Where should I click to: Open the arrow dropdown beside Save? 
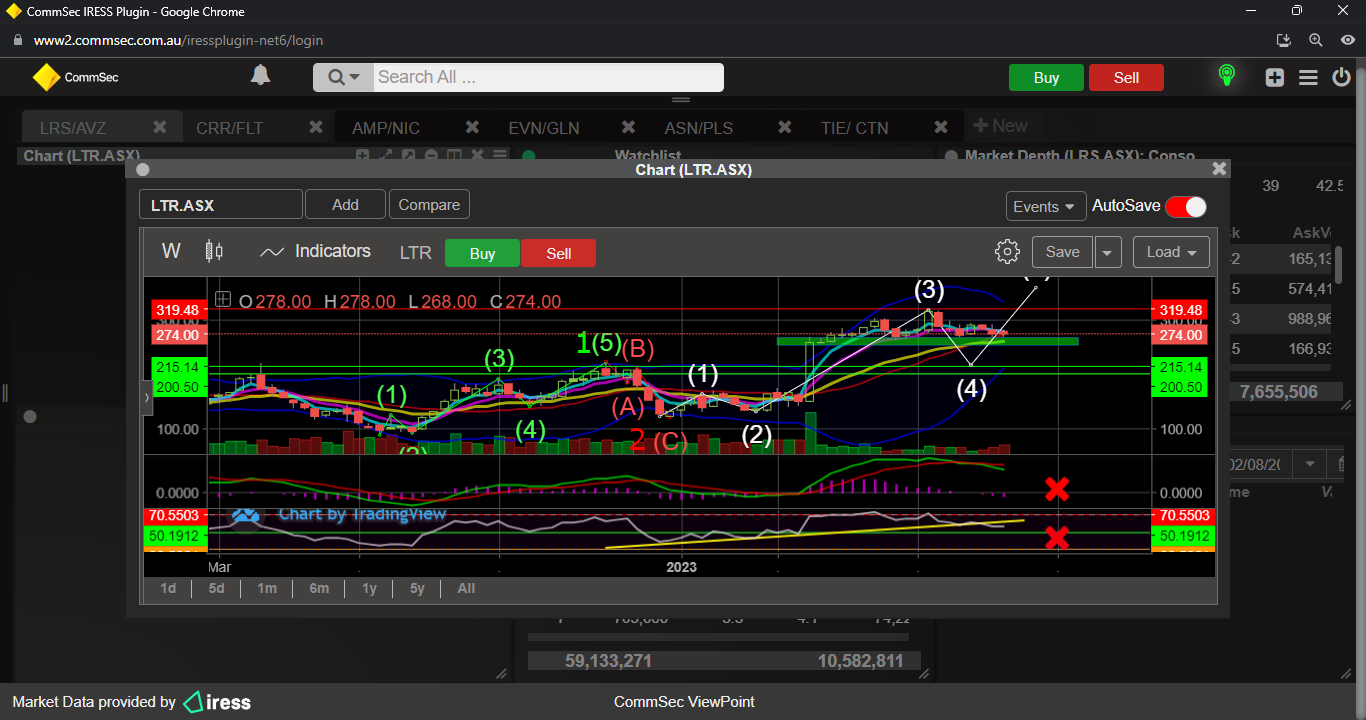(1108, 252)
